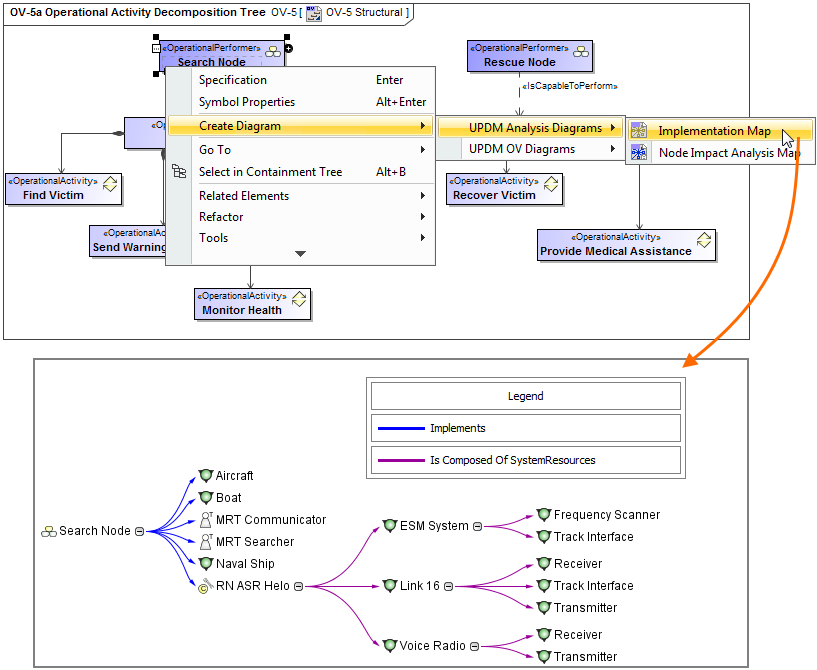This screenshot has height=670, width=817.
Task: Click the OperationalActivity arrow icon on Recover Victim
Action: click(550, 182)
